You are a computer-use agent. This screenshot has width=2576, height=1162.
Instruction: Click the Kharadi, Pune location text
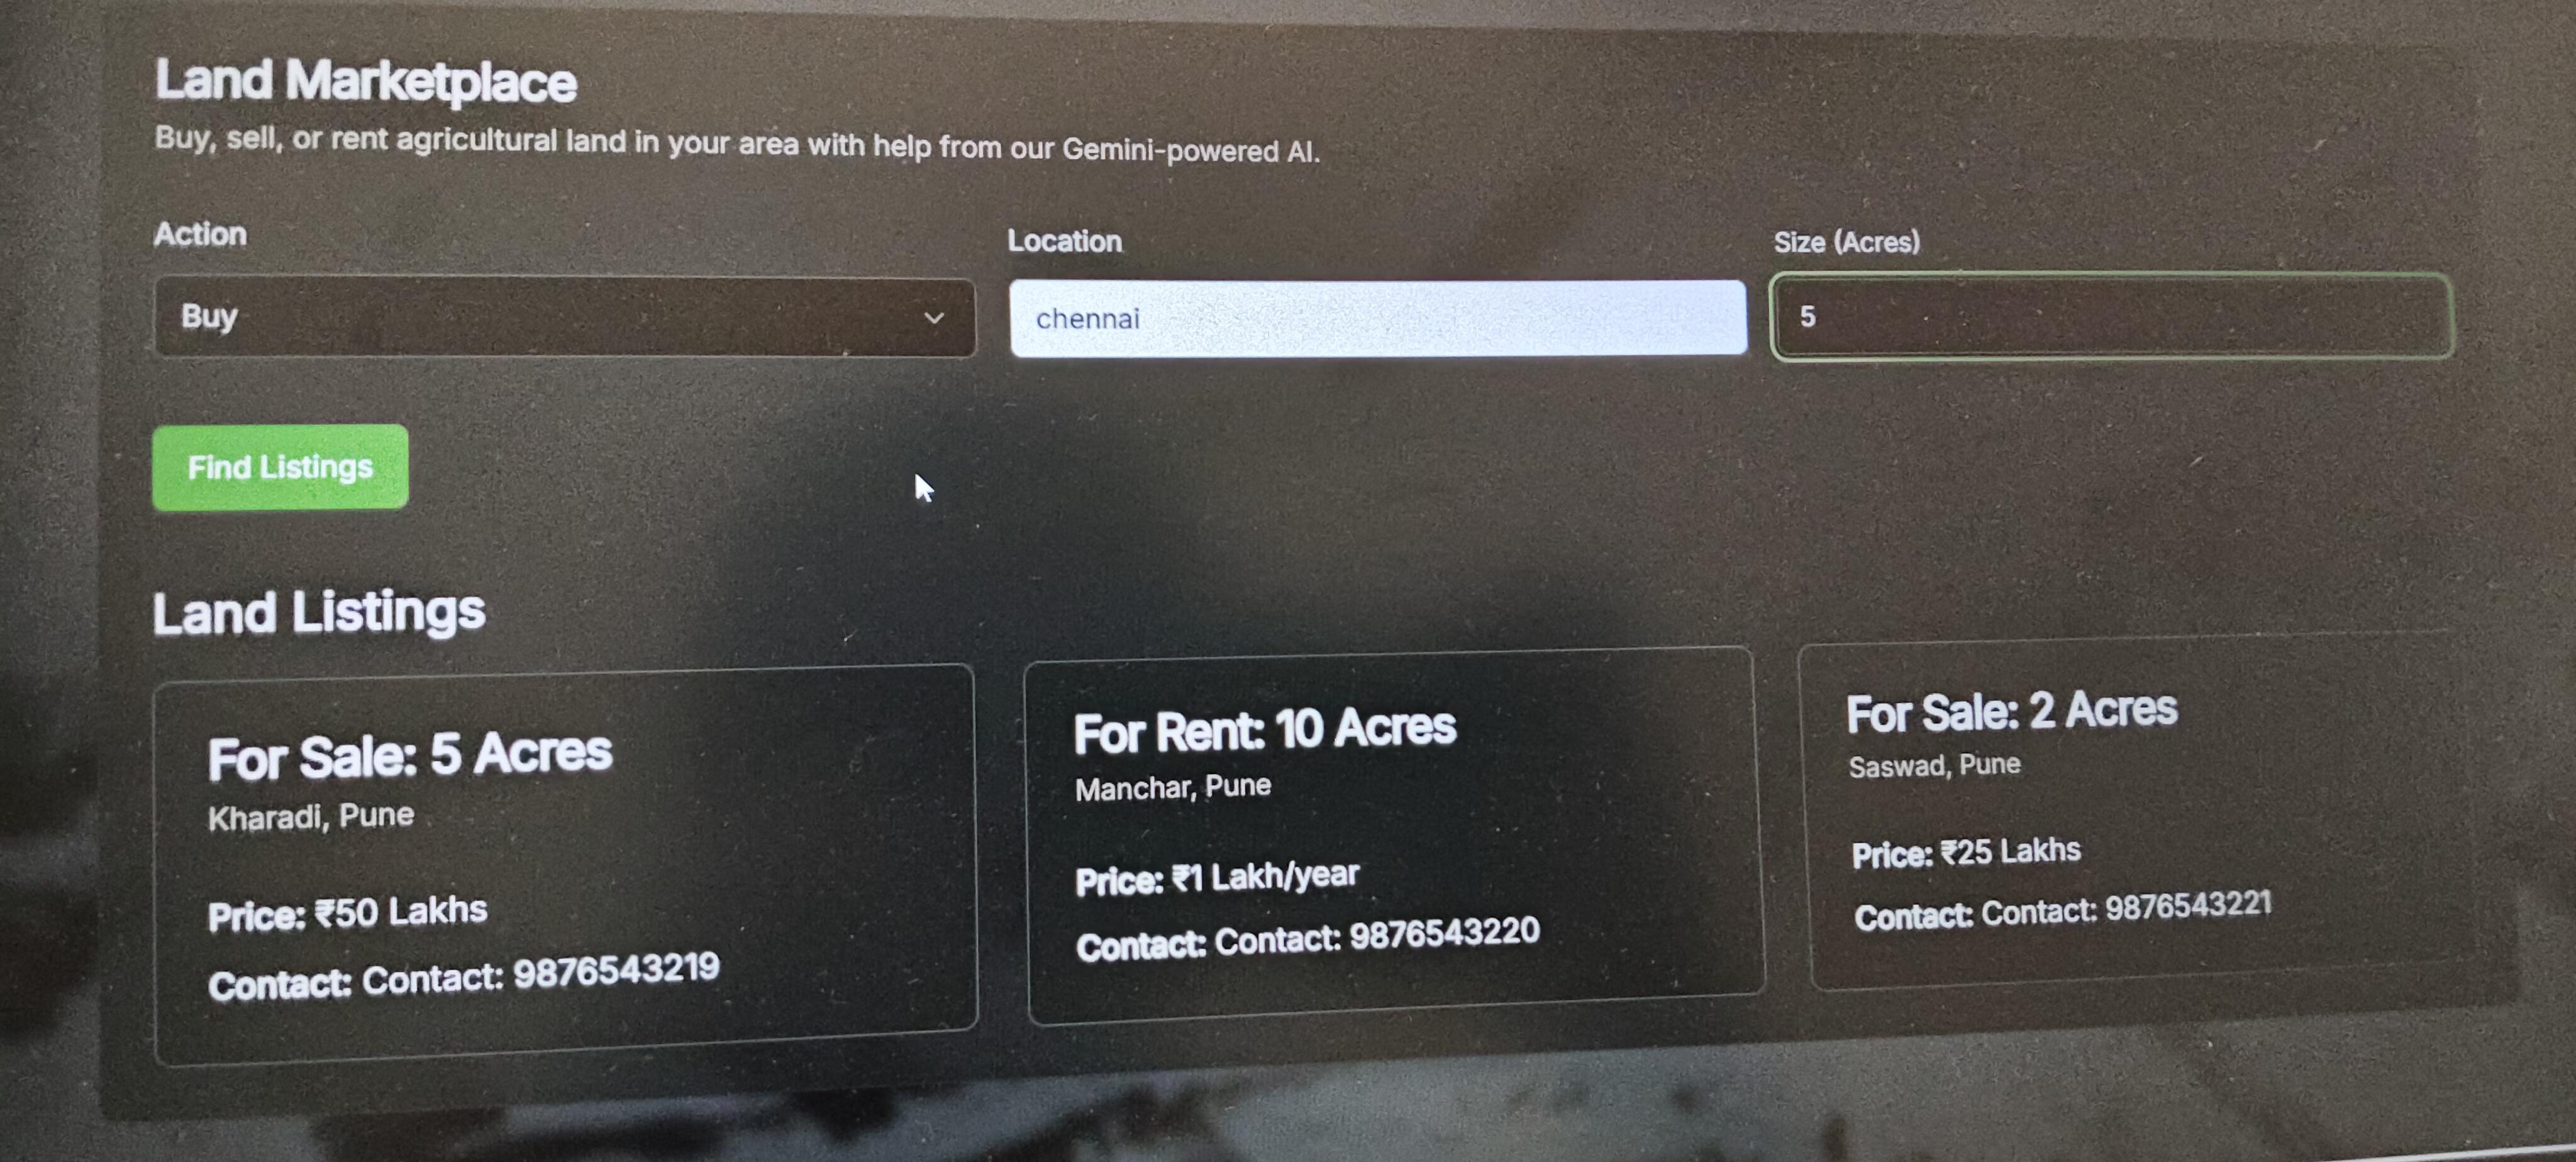[310, 817]
